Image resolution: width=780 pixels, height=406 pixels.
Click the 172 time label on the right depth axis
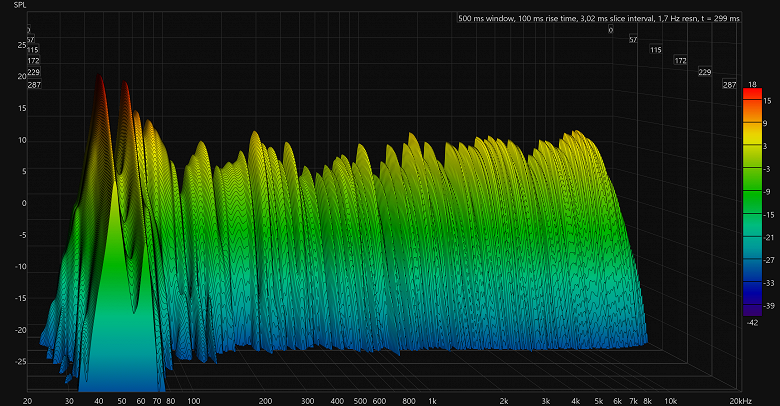pos(681,61)
